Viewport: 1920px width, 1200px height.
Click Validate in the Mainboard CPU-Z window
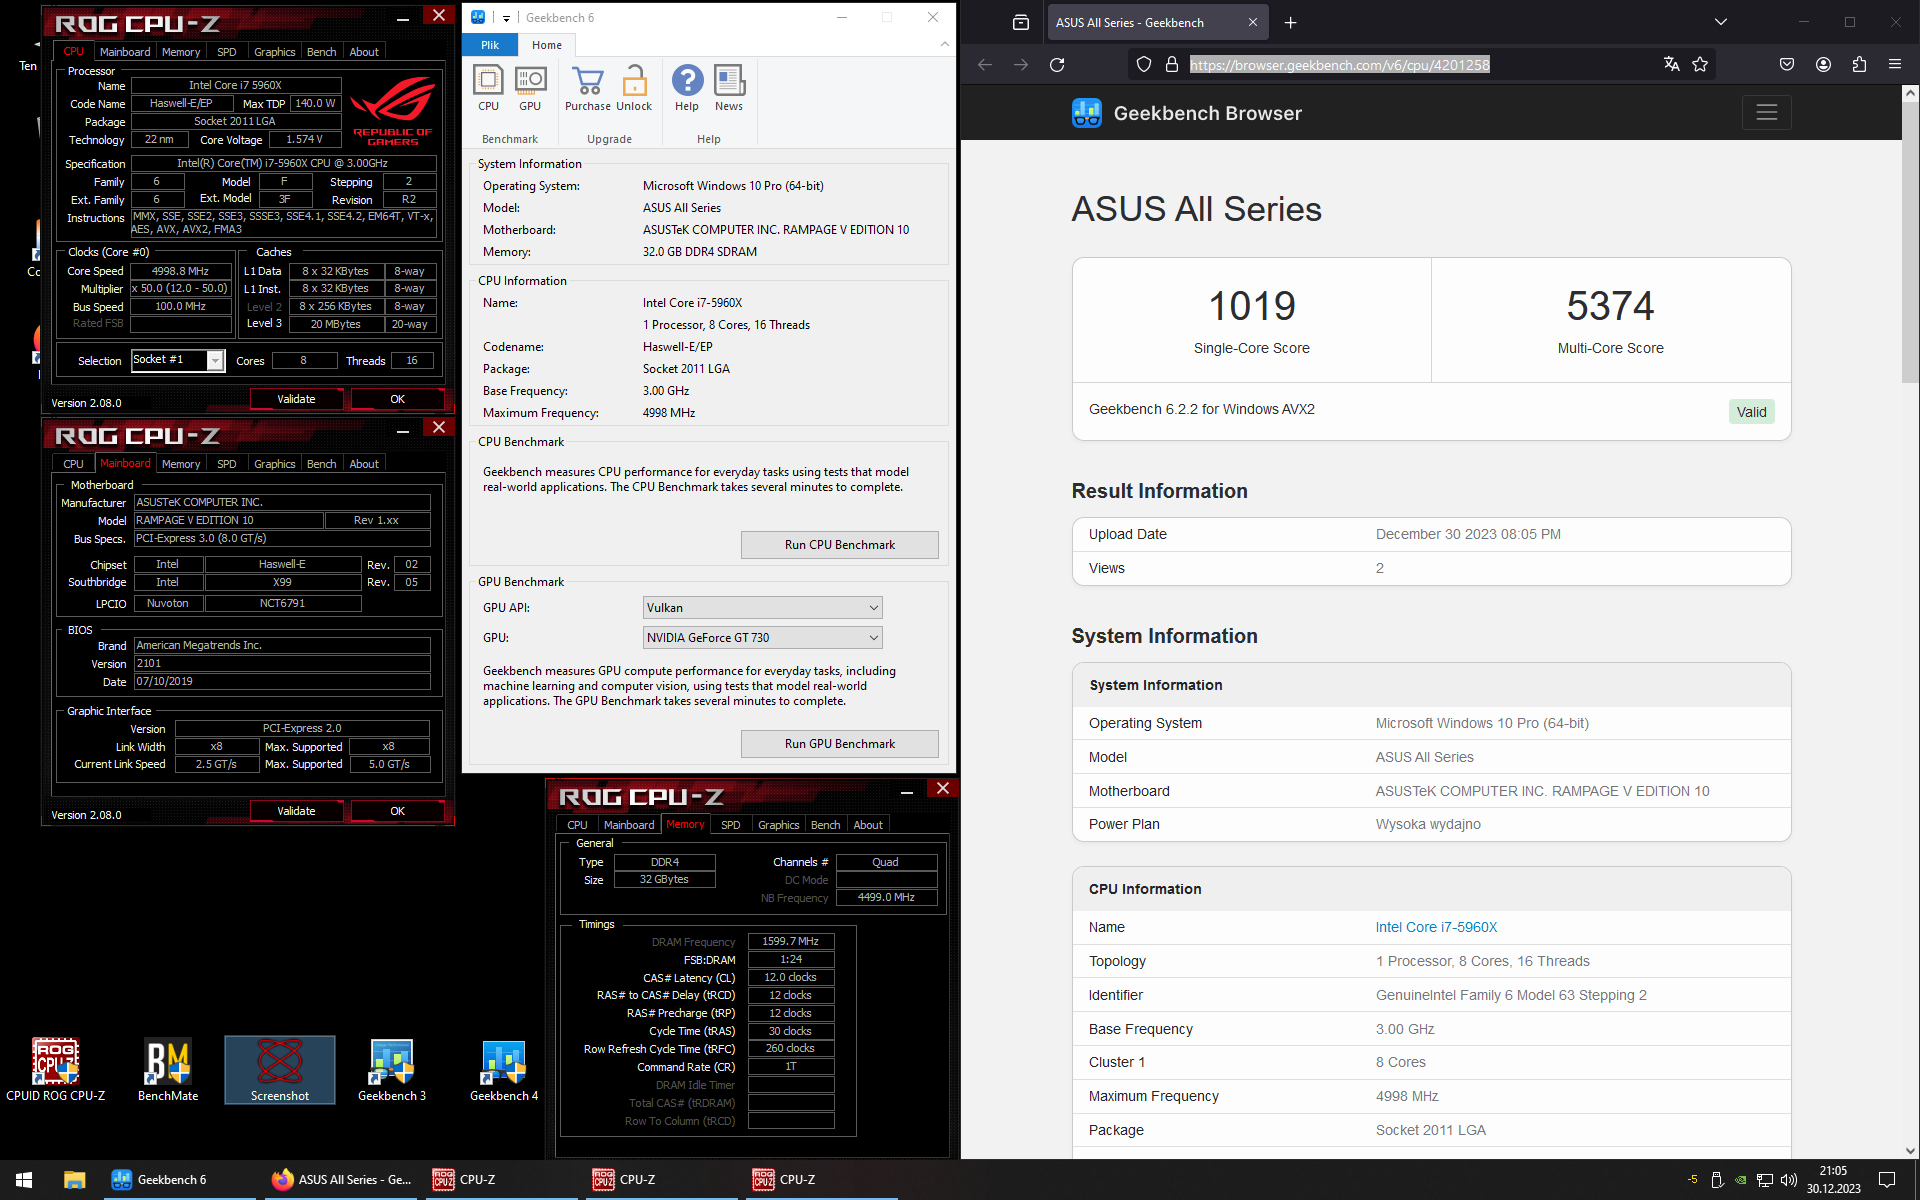[x=296, y=811]
